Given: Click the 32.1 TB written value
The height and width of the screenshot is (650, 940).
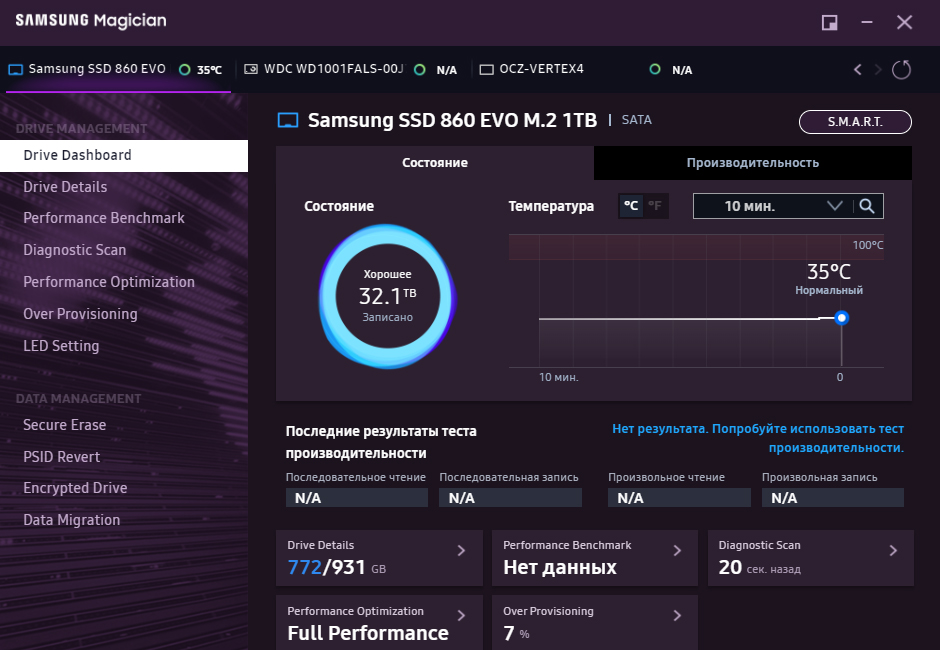Looking at the screenshot, I should point(387,296).
